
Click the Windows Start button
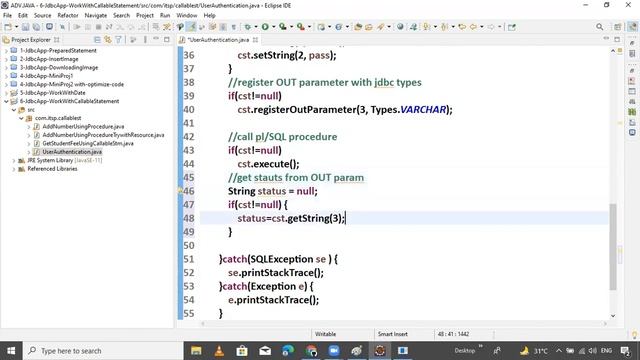pyautogui.click(x=11, y=351)
